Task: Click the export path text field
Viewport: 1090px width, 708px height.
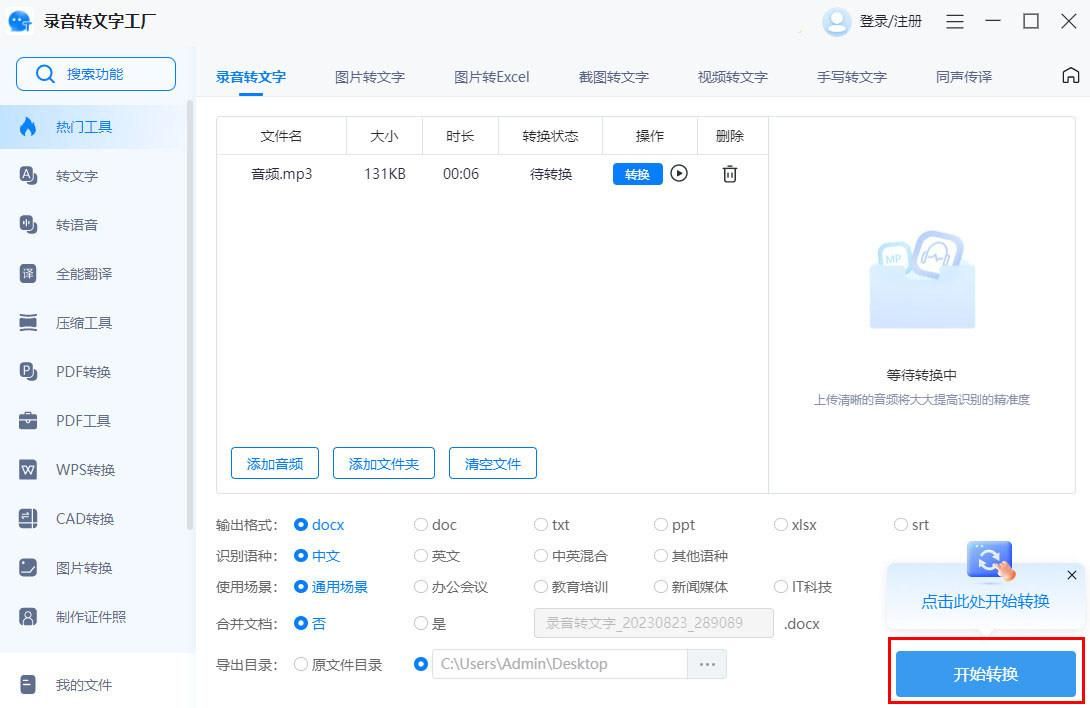Action: 560,664
